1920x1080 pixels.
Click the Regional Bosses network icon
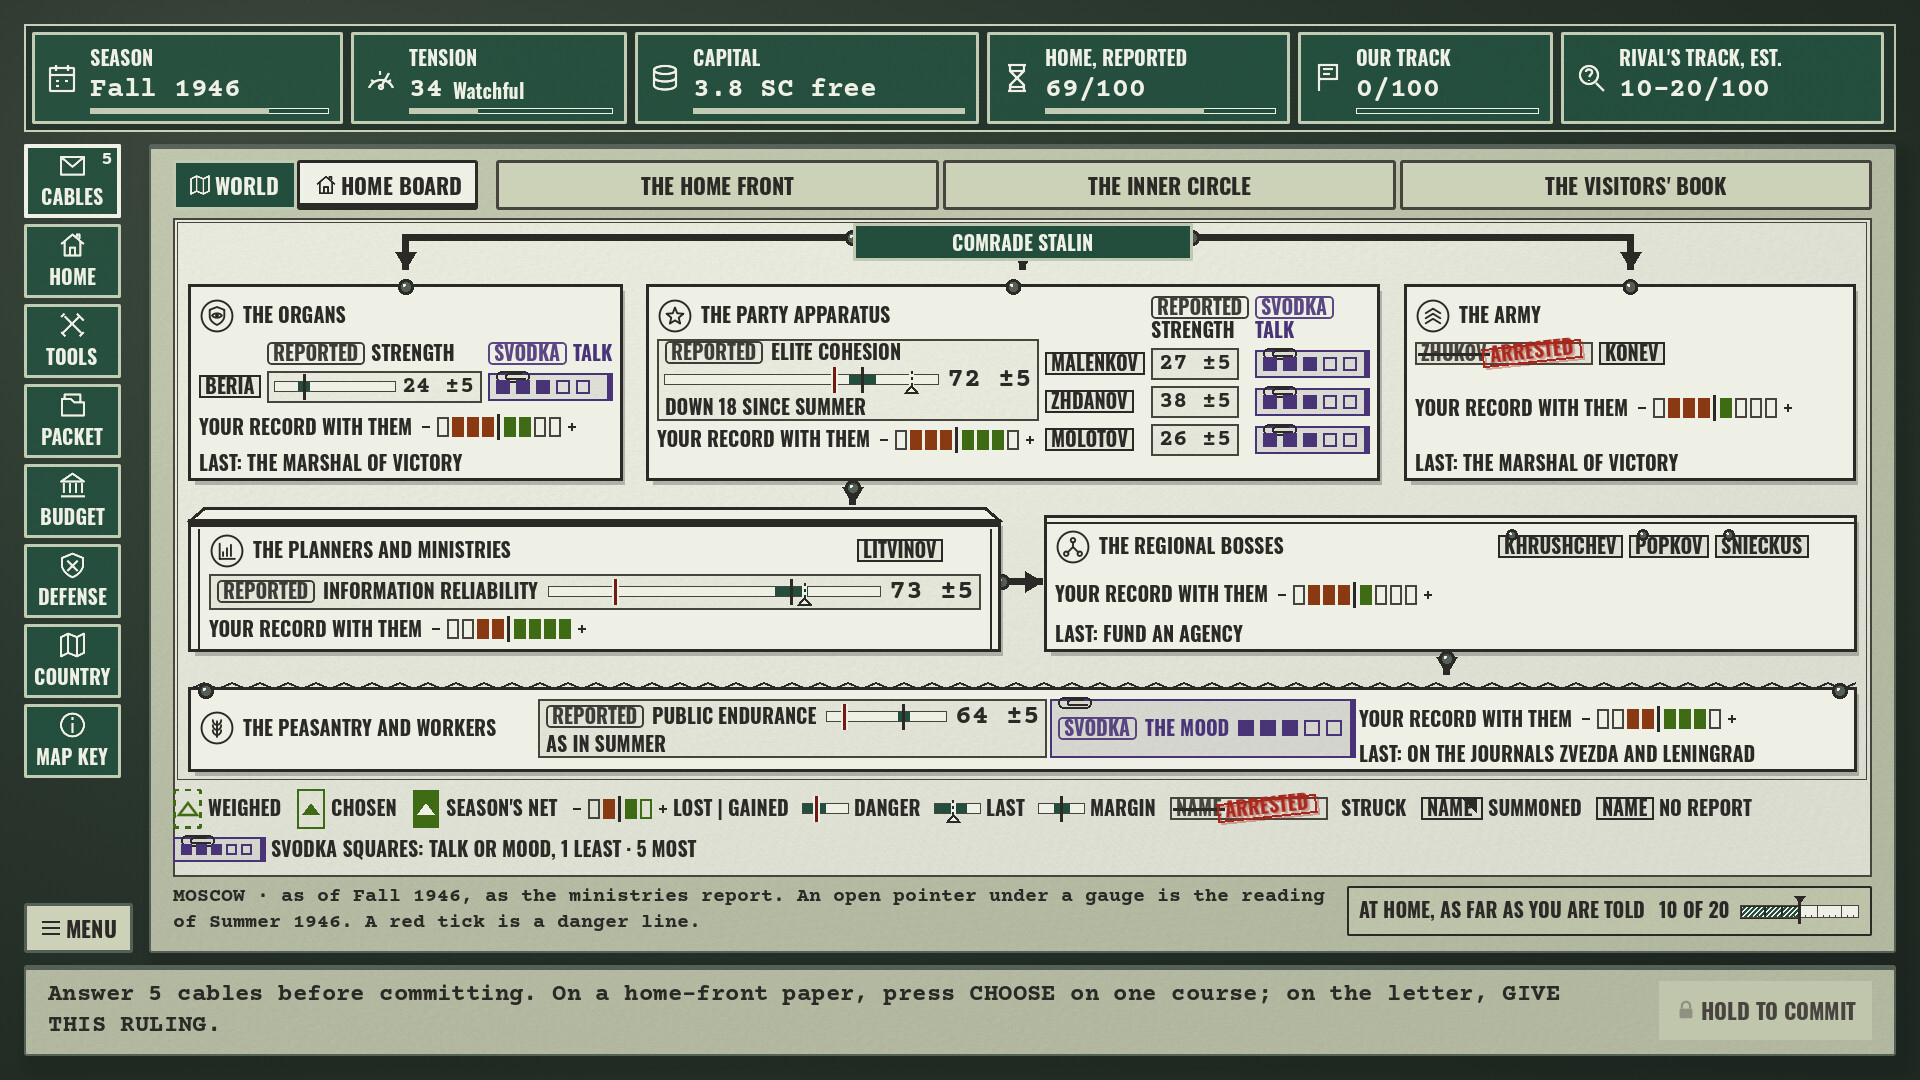tap(1073, 547)
